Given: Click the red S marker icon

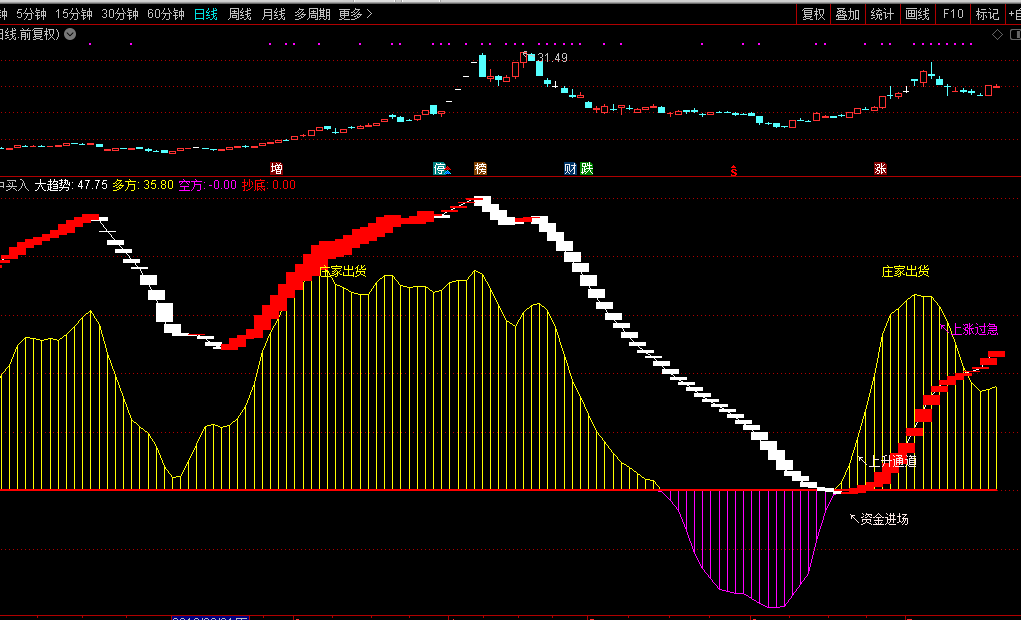Looking at the screenshot, I should pos(733,171).
